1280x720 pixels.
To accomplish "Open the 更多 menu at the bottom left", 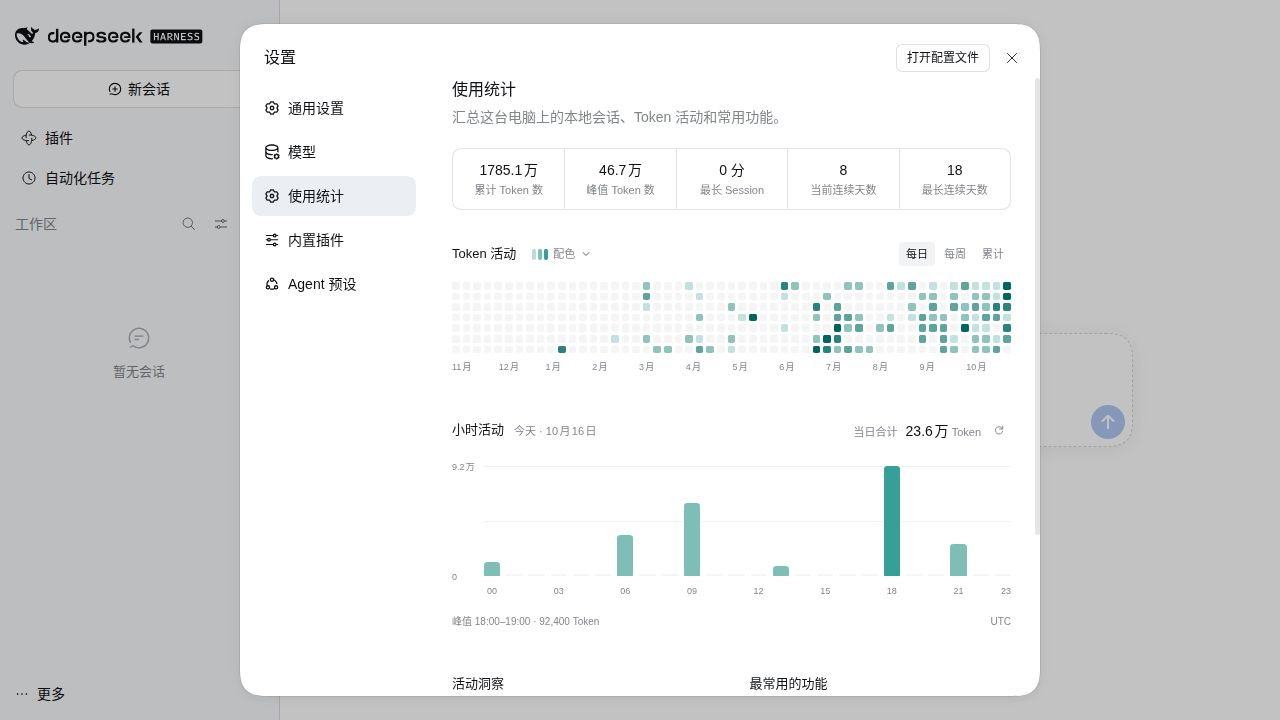I will pos(41,694).
